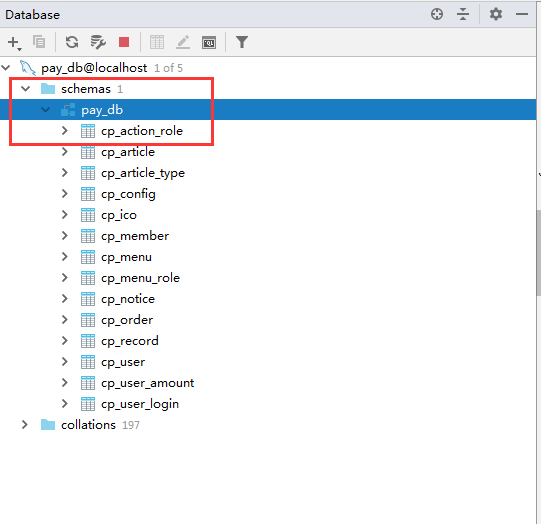Expand the cp_menu_role table

pyautogui.click(x=65, y=278)
